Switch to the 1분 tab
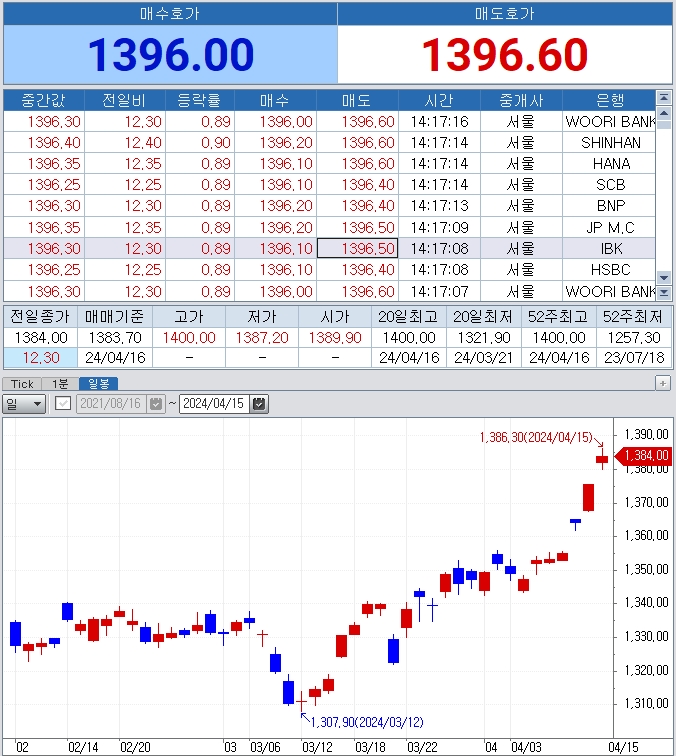 point(59,384)
